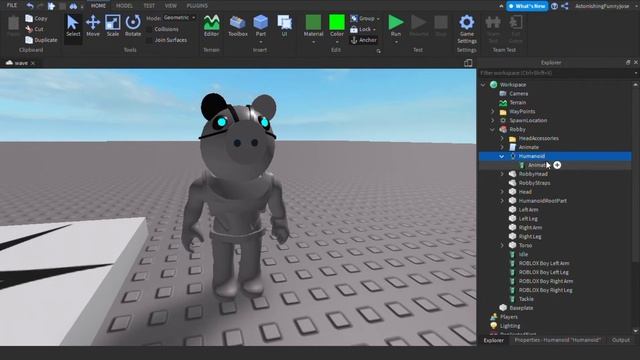This screenshot has height=360, width=640.
Task: Select the Baseplate item
Action: [521, 308]
